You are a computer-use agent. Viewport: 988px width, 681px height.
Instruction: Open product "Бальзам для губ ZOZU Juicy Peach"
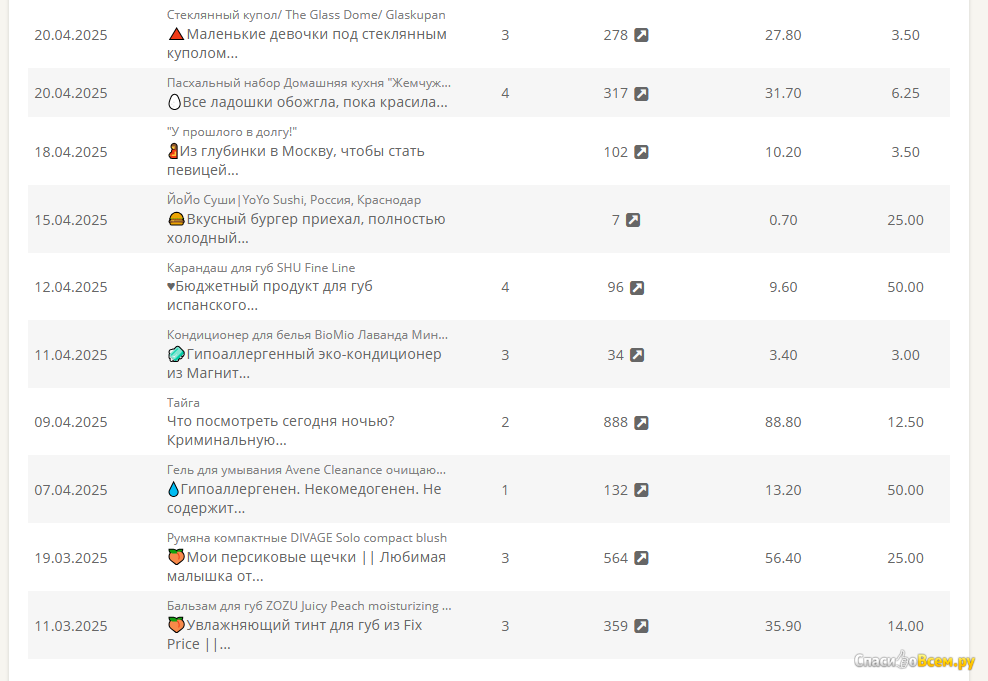click(309, 606)
